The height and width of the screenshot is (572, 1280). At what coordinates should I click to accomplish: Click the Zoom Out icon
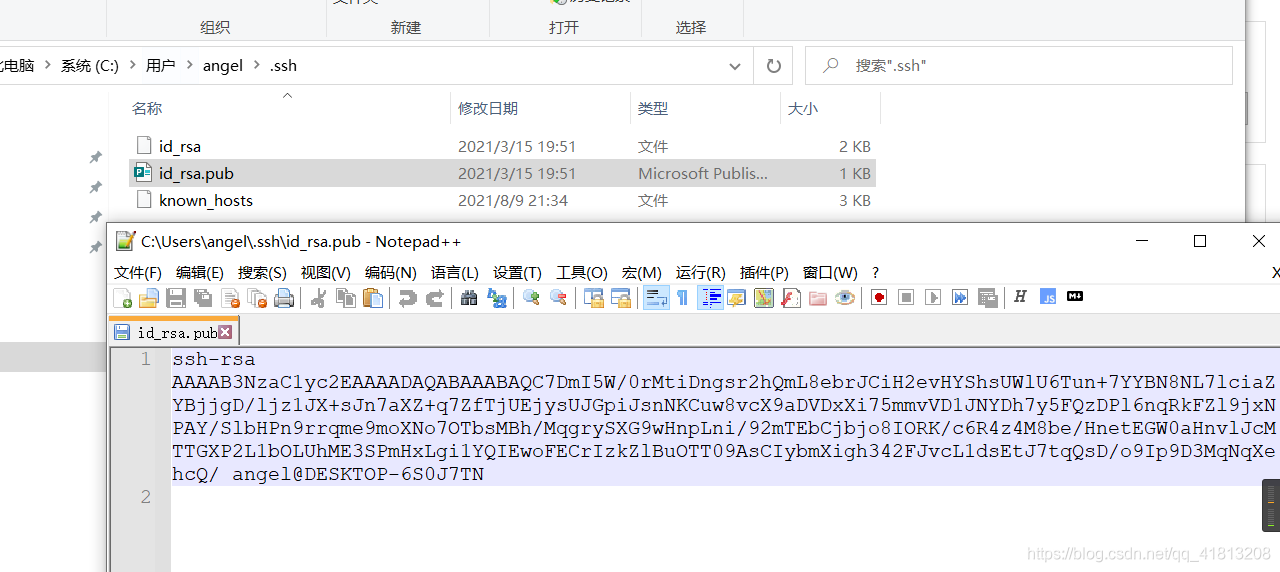pyautogui.click(x=558, y=298)
